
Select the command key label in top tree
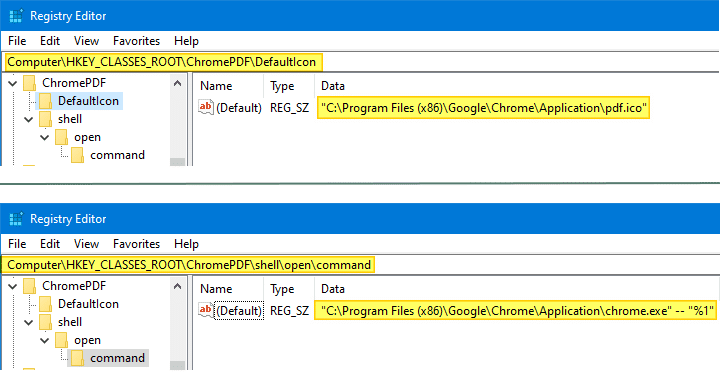(x=118, y=155)
